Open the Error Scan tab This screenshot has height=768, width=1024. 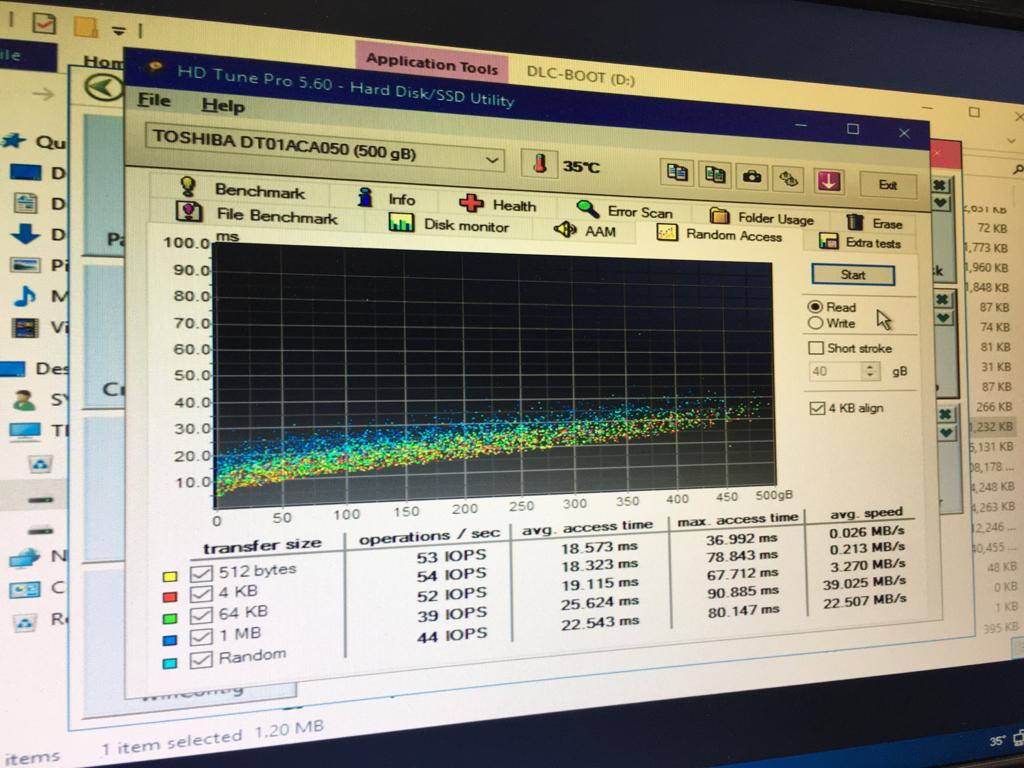pyautogui.click(x=623, y=210)
